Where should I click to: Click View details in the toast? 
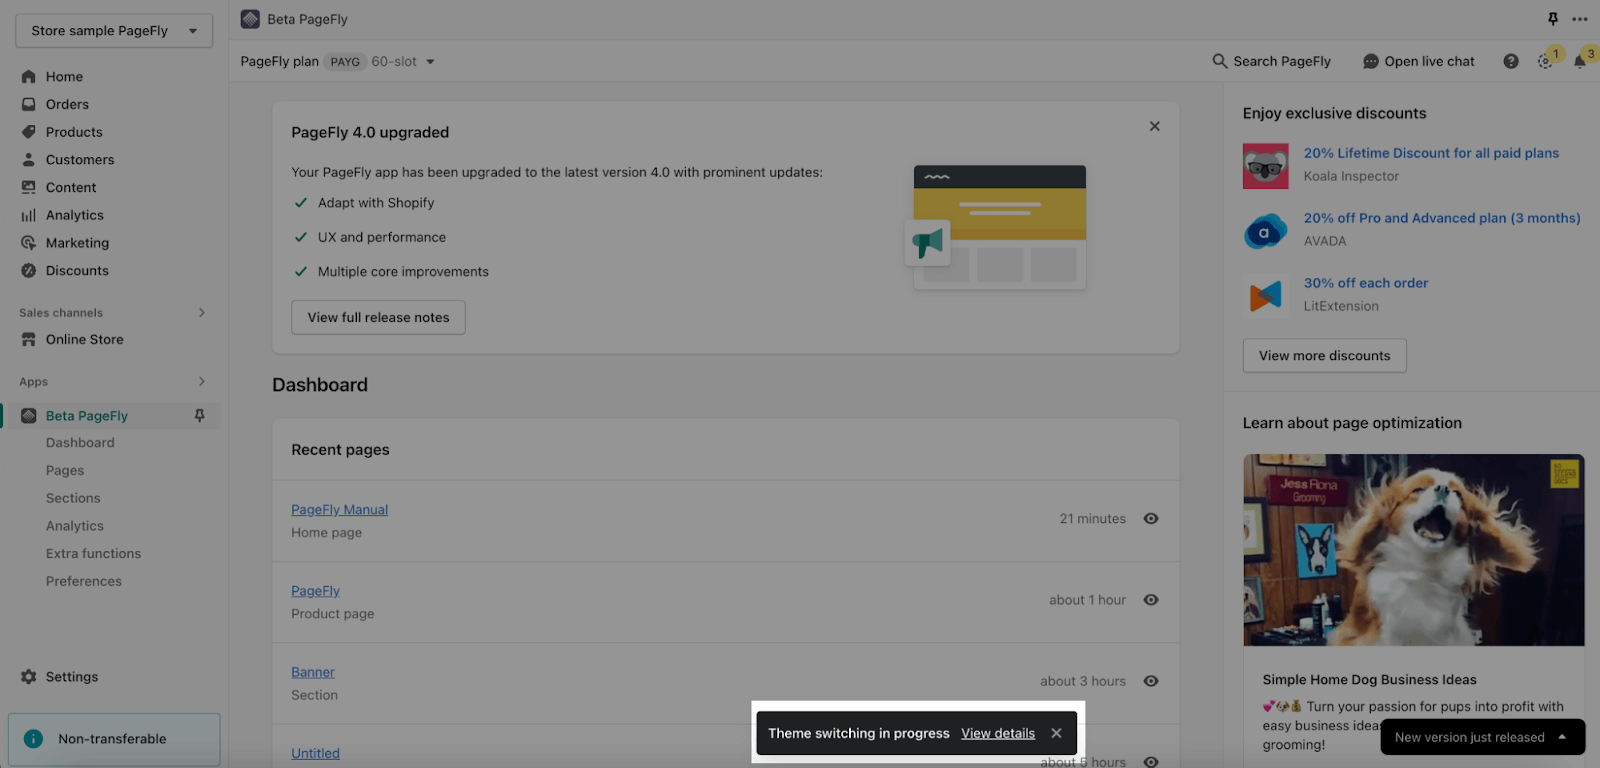(998, 733)
